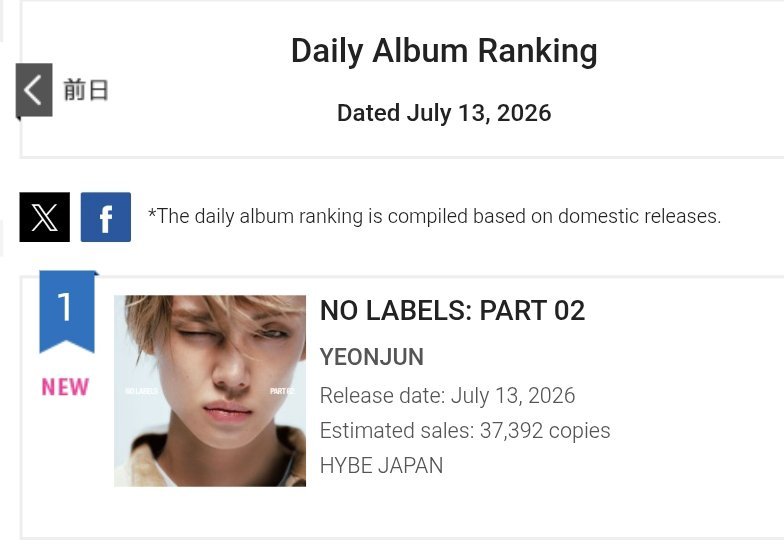Click the previous day back arrow icon
Viewport: 784px width, 545px height.
(34, 90)
